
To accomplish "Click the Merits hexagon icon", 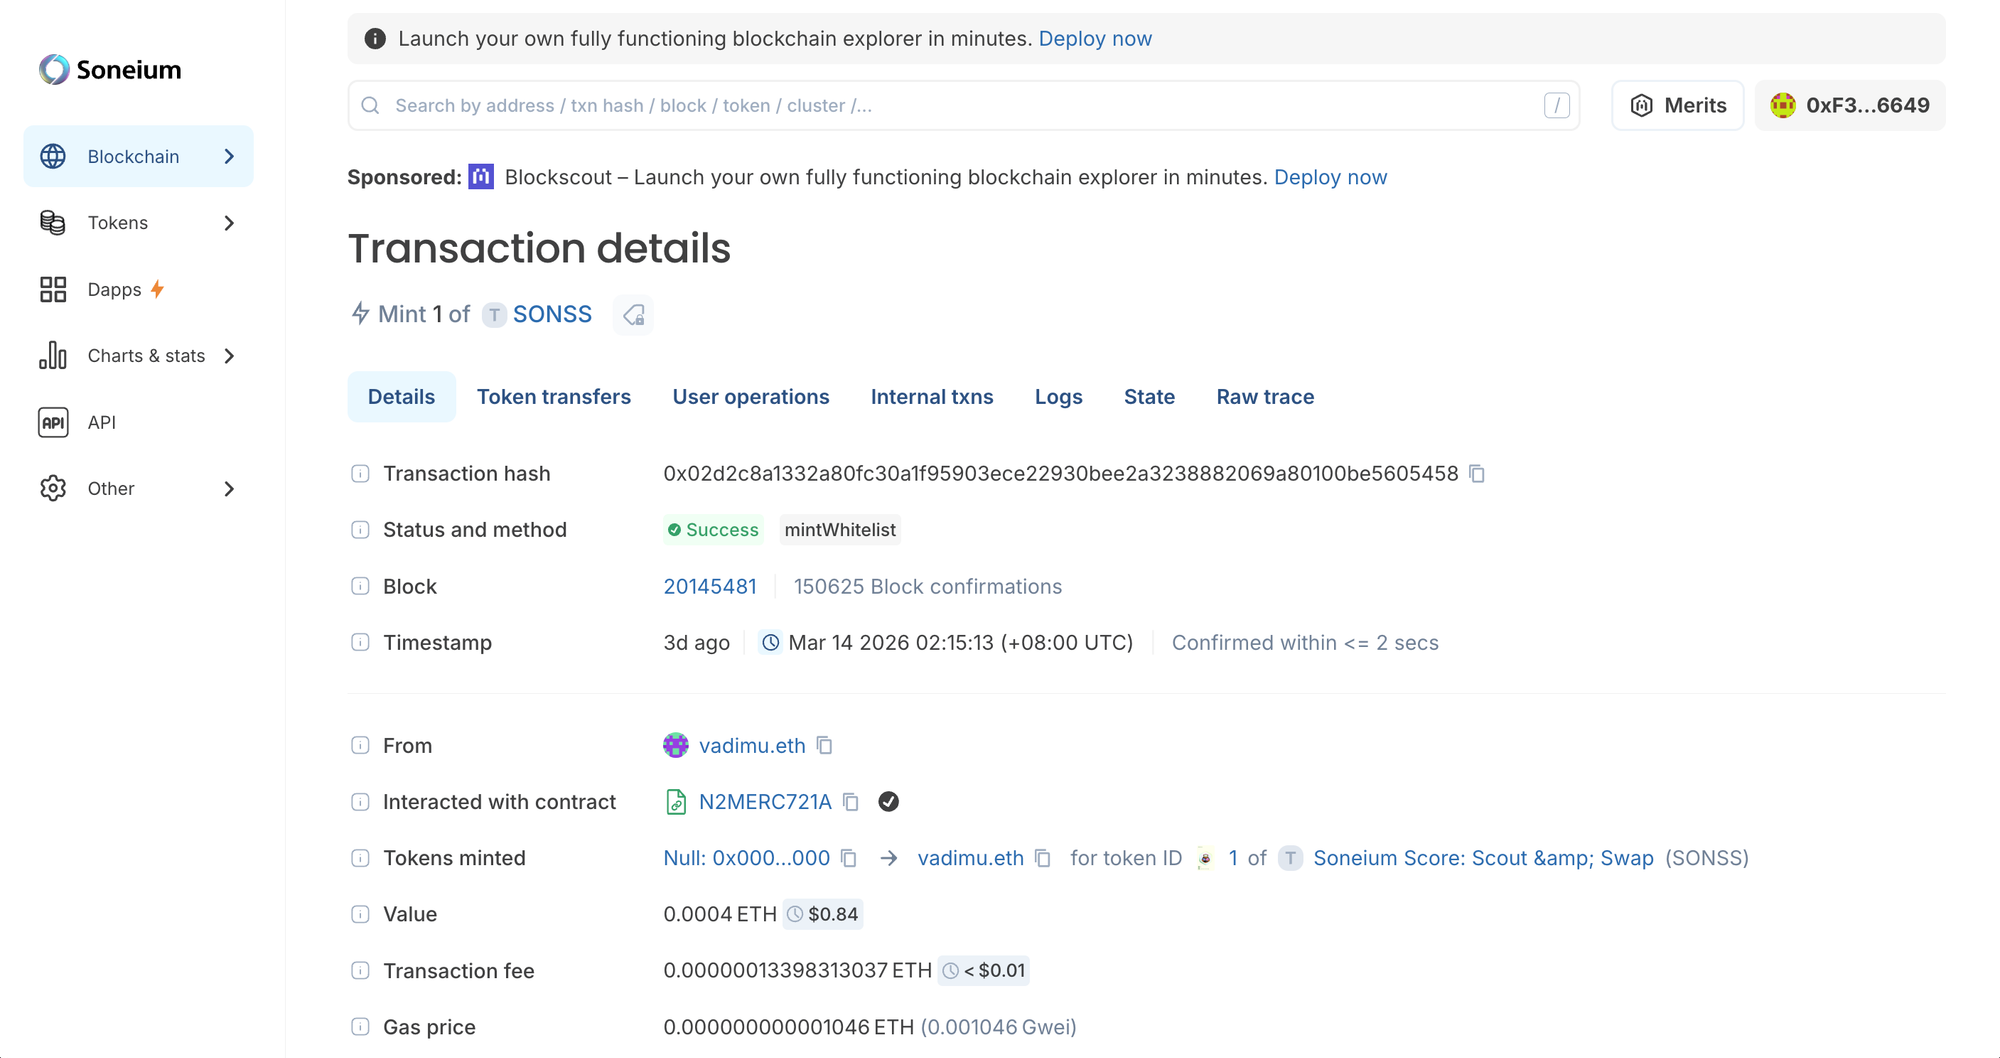I will (1641, 105).
